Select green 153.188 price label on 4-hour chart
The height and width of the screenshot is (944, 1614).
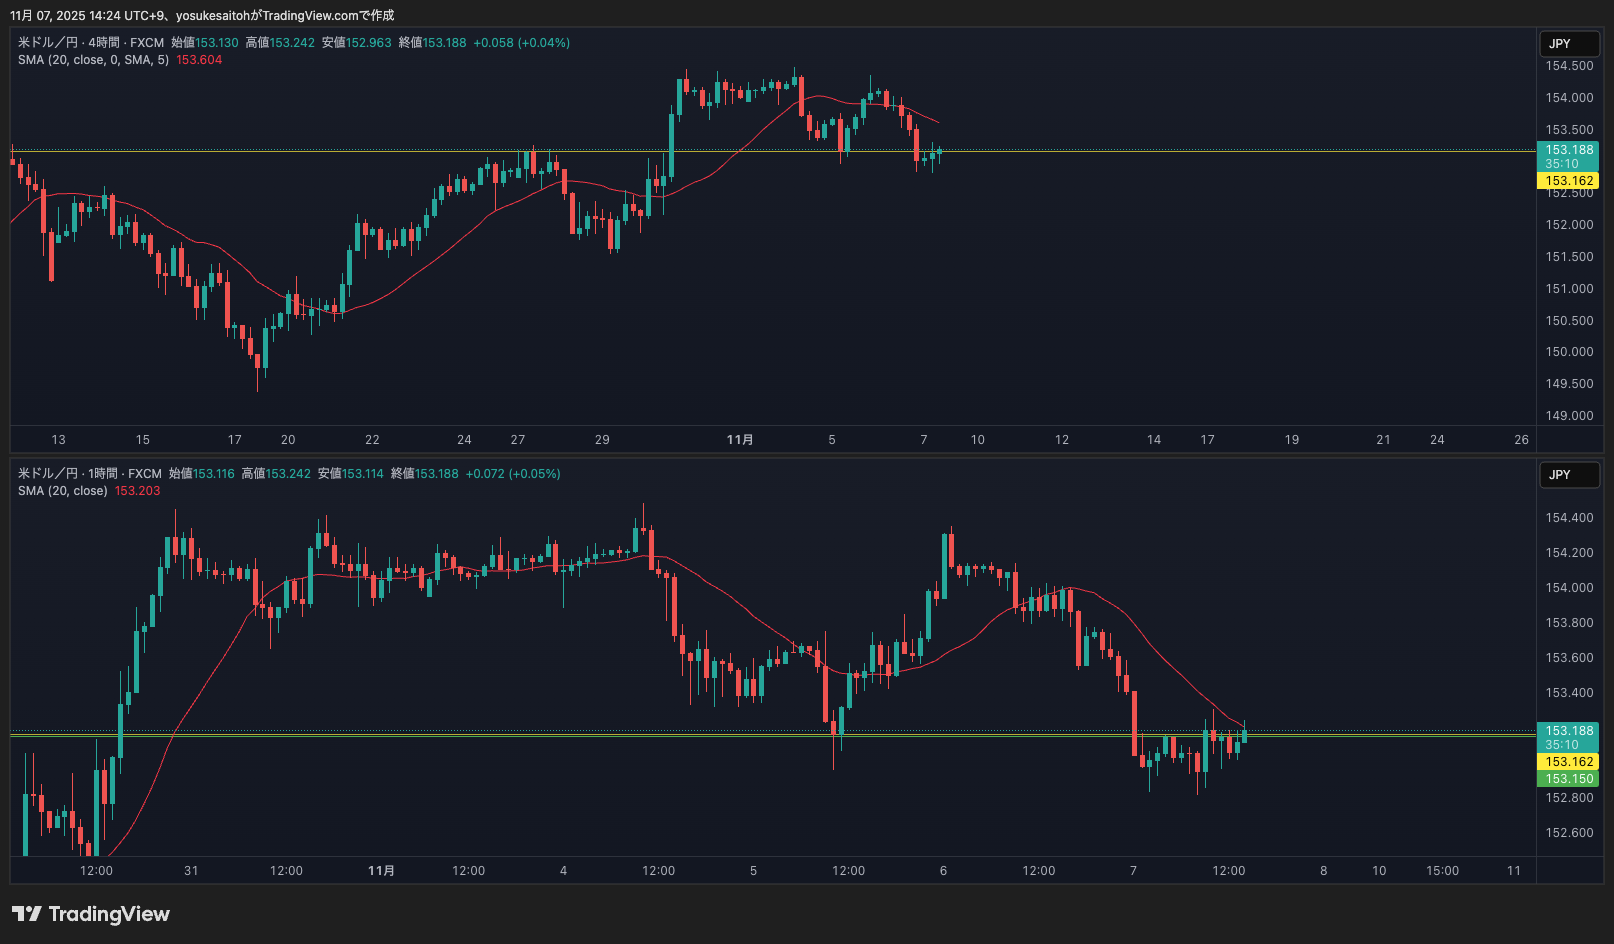coord(1568,150)
